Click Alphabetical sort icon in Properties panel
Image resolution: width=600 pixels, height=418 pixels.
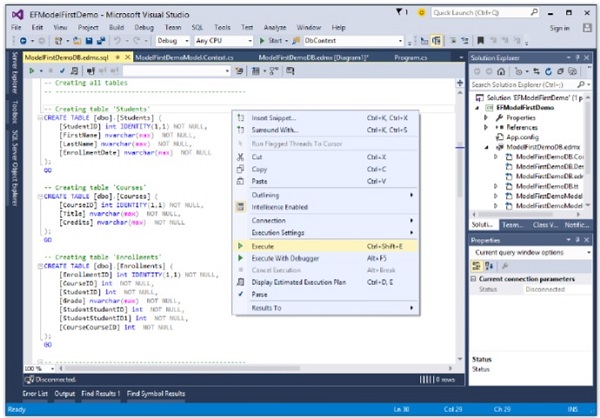(487, 264)
